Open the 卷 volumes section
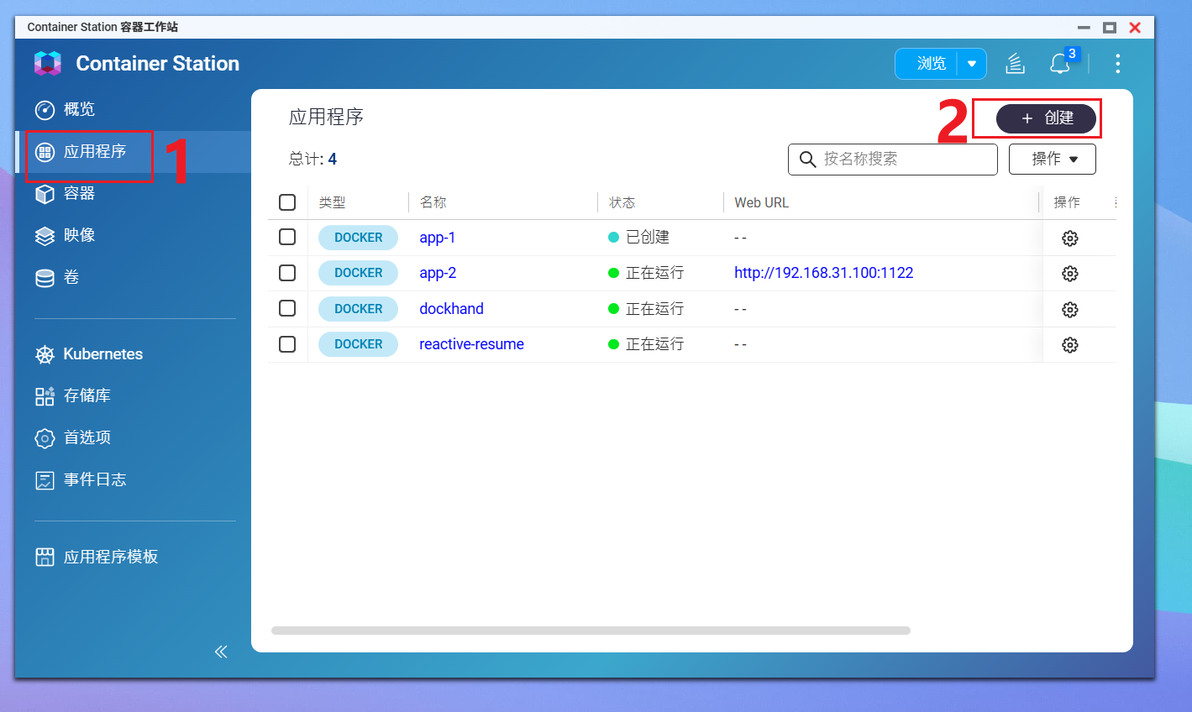The width and height of the screenshot is (1192, 712). (x=57, y=277)
